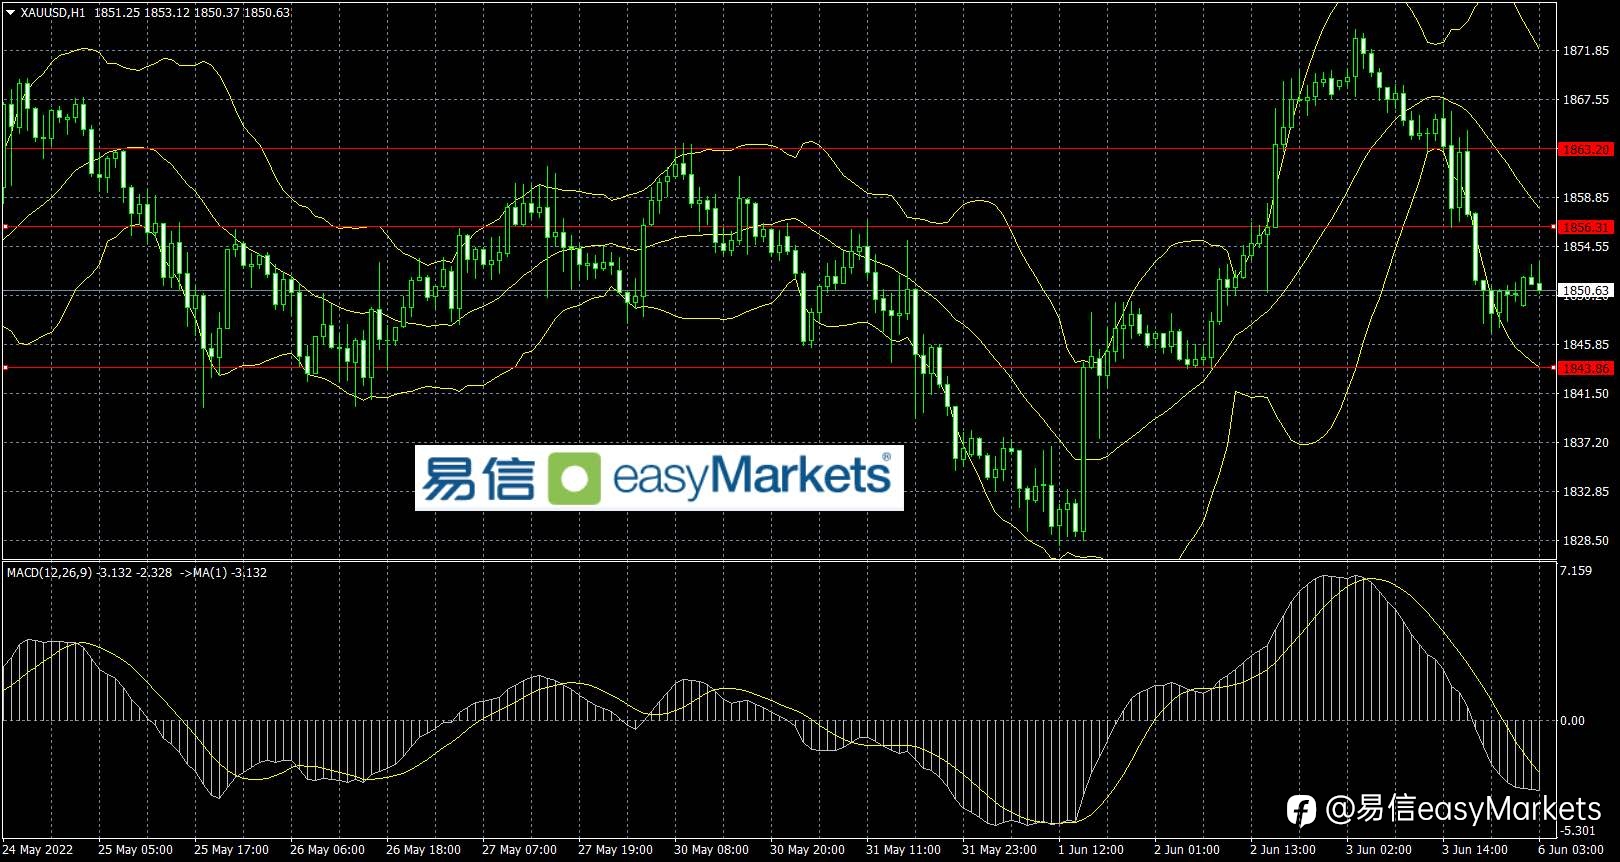Click the 1837.20 price axis label
The height and width of the screenshot is (862, 1620).
point(1586,443)
